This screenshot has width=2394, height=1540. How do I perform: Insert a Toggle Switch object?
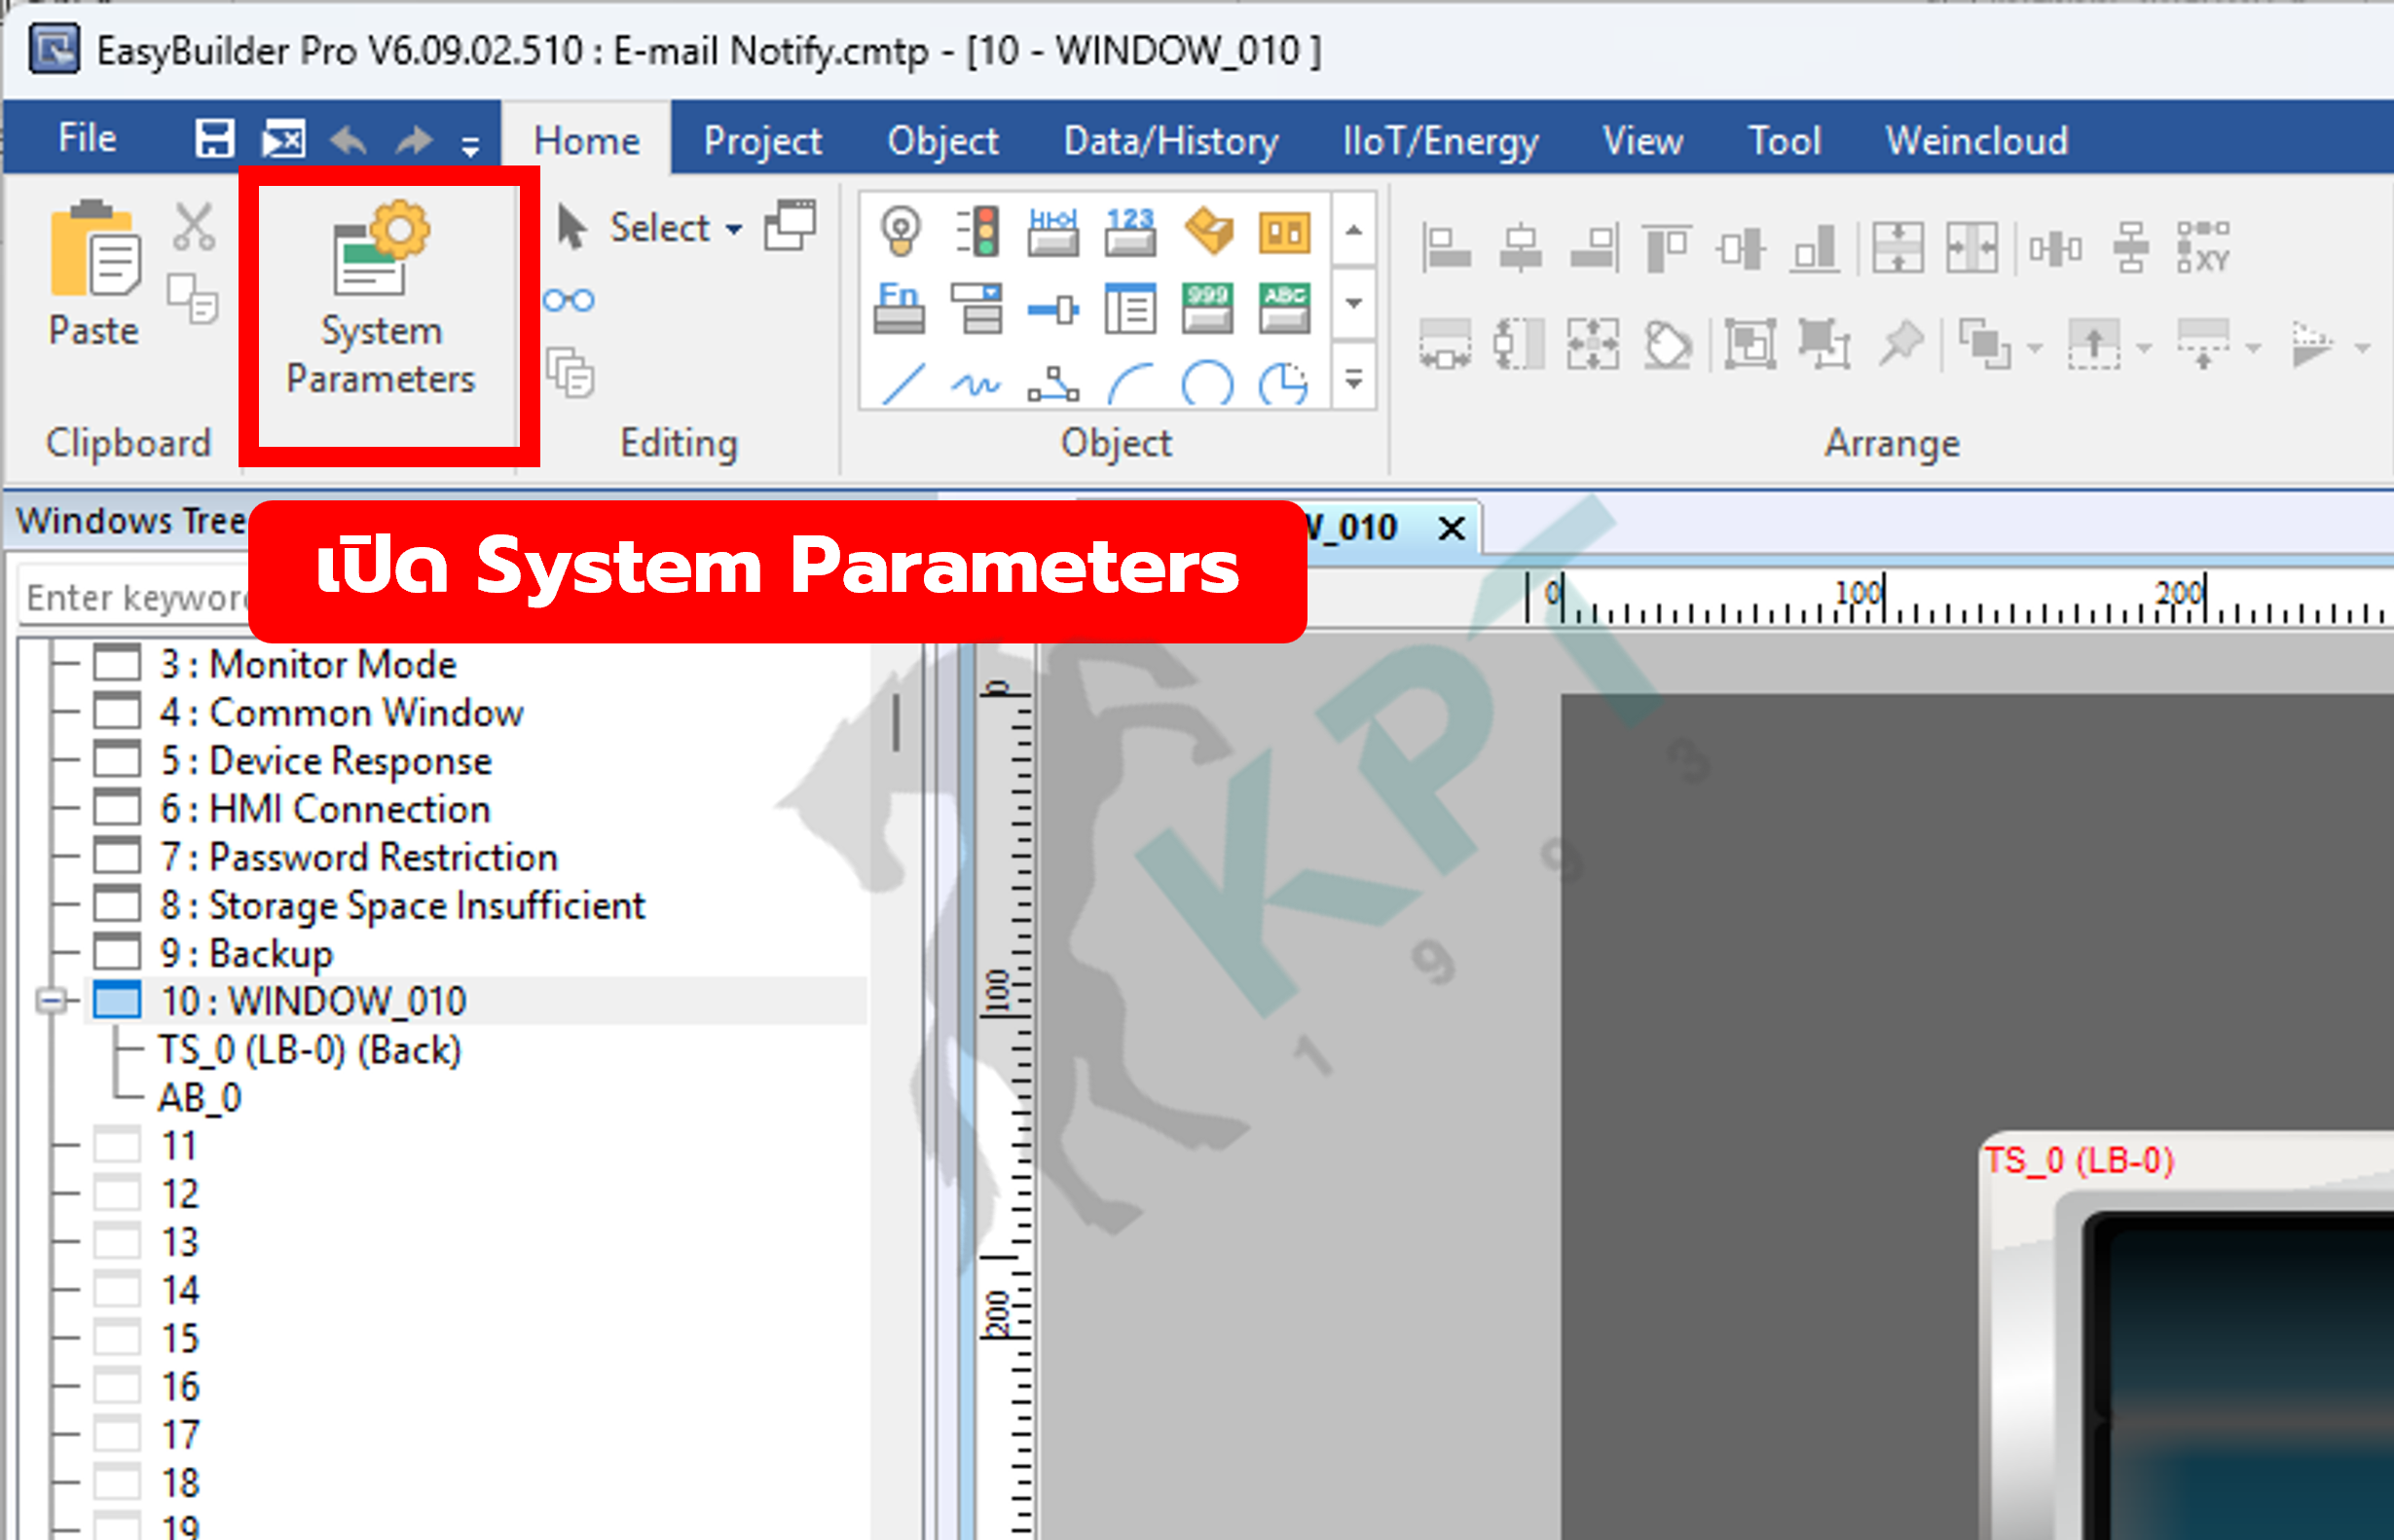click(1208, 231)
